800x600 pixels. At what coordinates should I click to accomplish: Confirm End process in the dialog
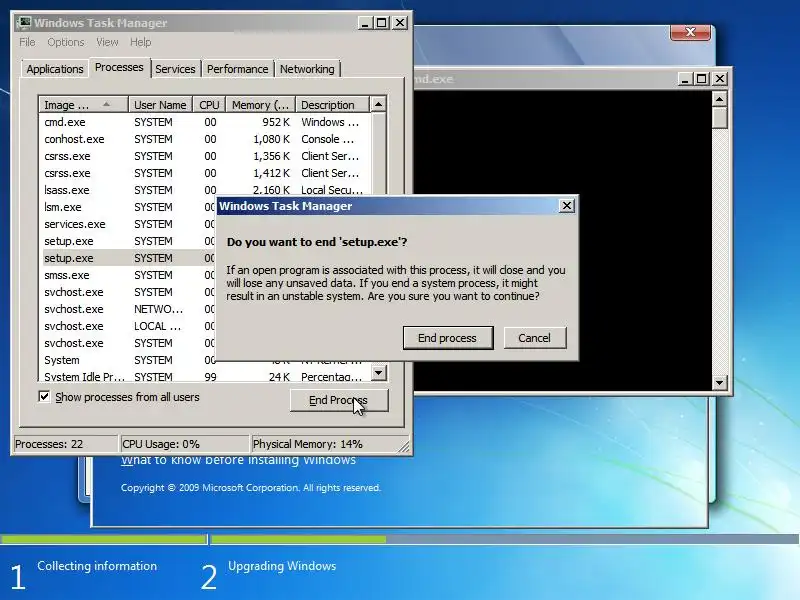click(x=447, y=338)
